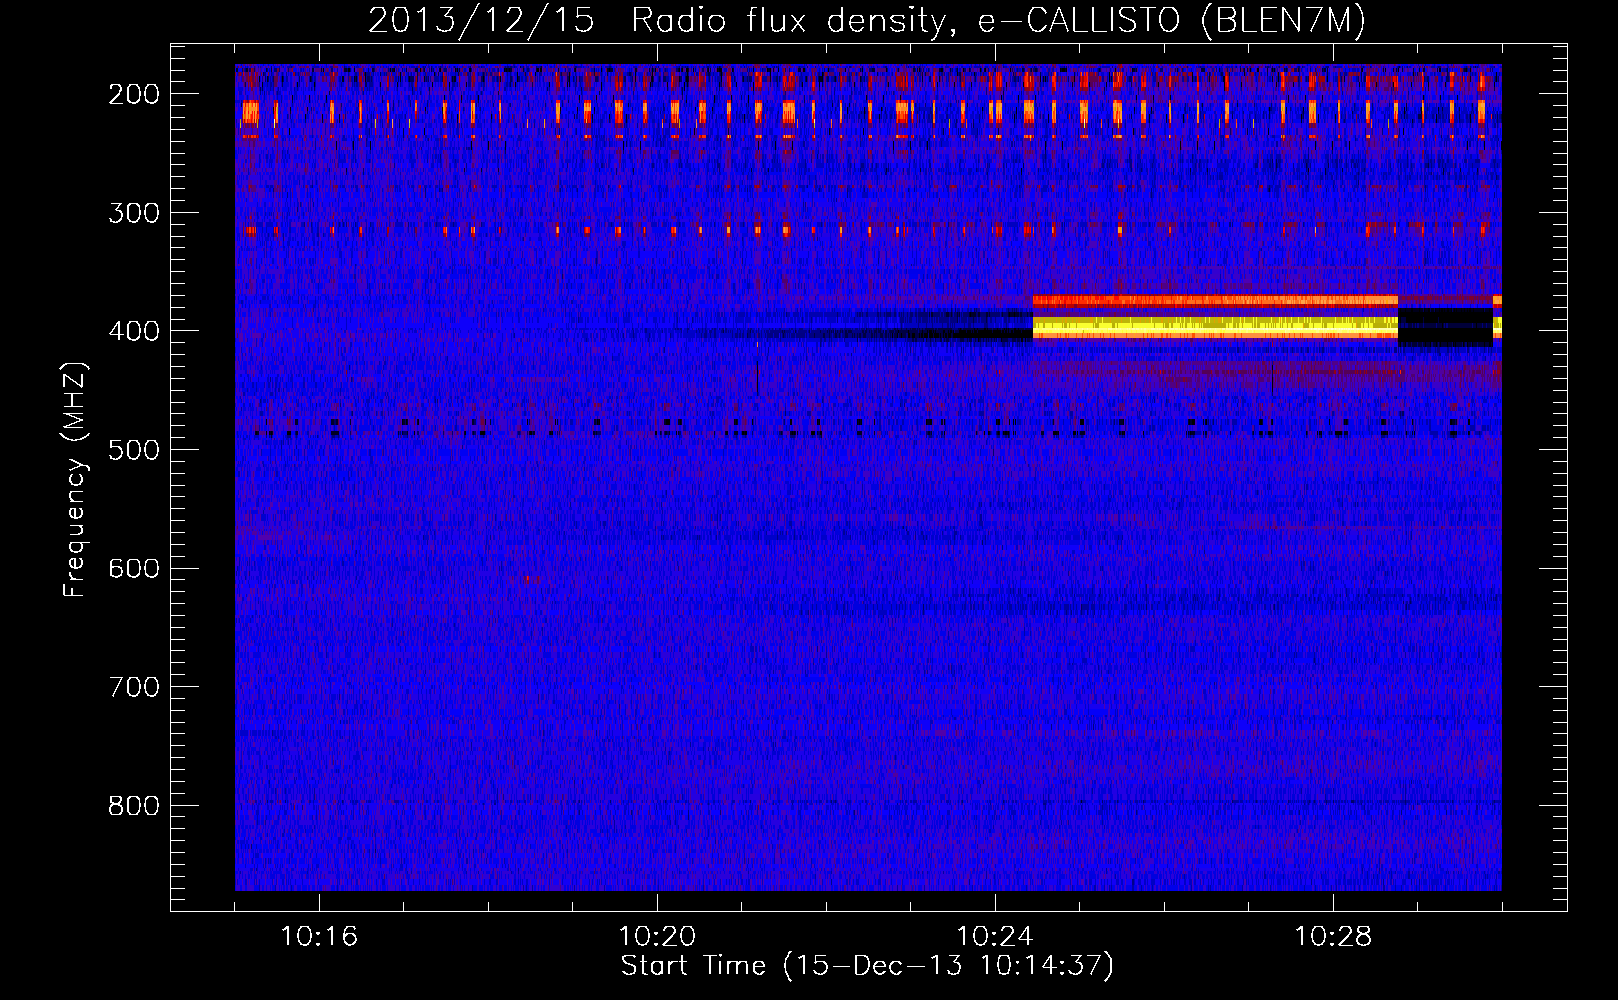1618x1000 pixels.
Task: Click the 10:20 time tick label
Action: coord(657,937)
